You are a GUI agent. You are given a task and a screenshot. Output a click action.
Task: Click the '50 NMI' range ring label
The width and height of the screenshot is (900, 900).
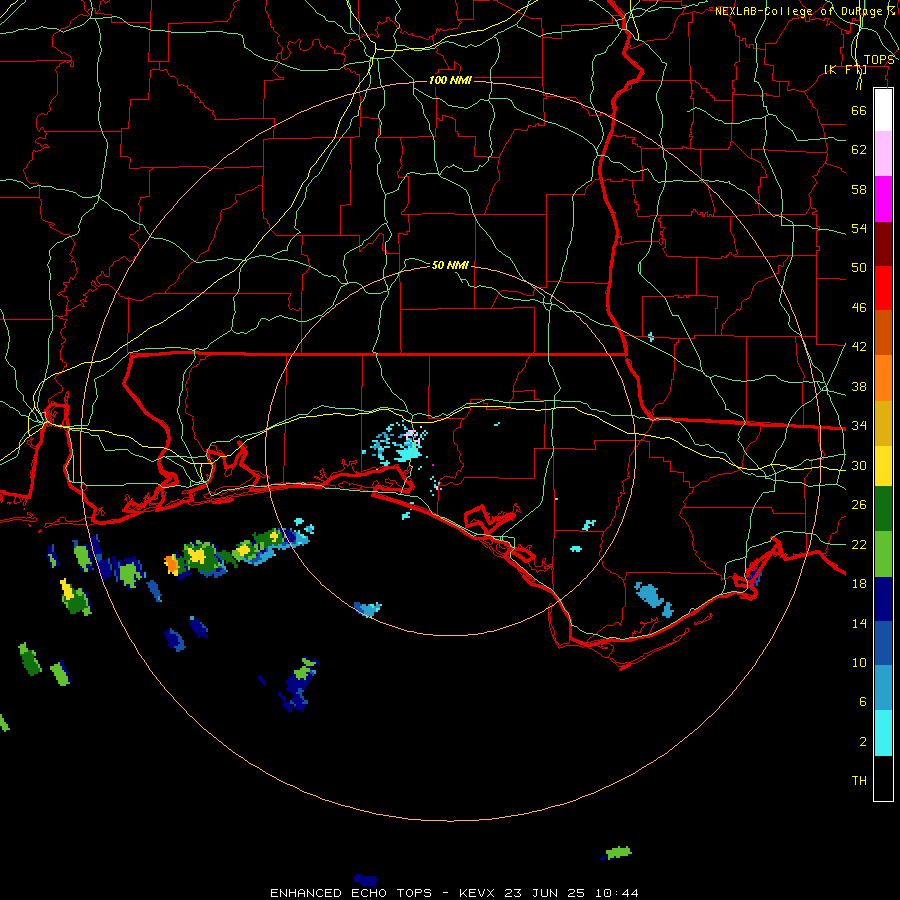tap(450, 265)
